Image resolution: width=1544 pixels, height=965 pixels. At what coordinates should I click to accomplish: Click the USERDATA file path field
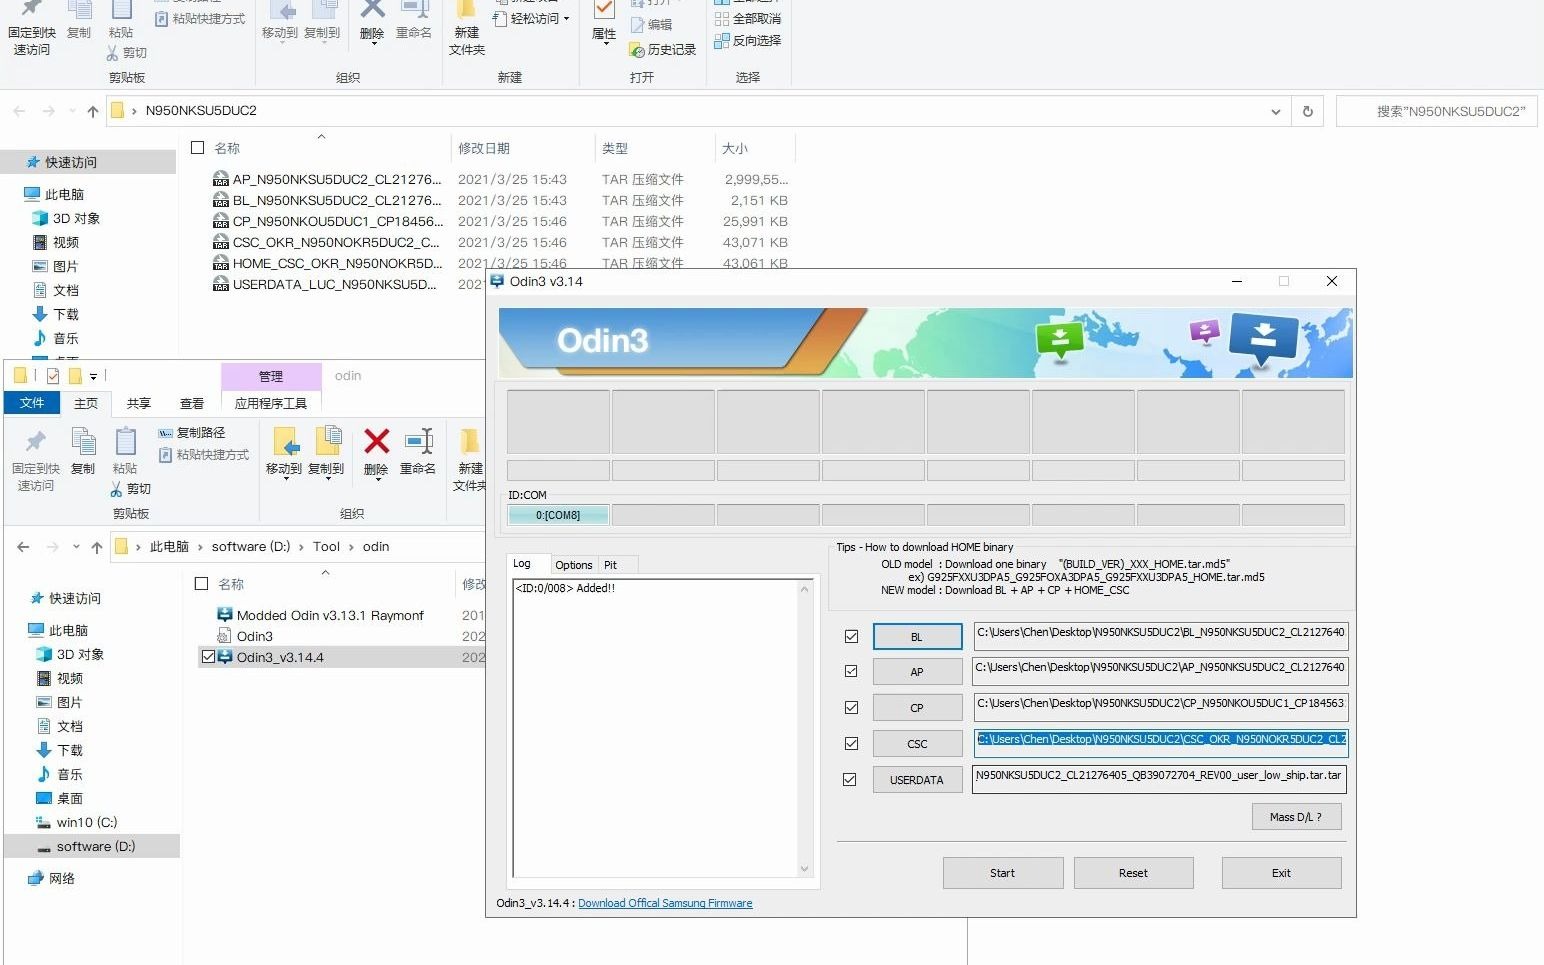click(1159, 780)
